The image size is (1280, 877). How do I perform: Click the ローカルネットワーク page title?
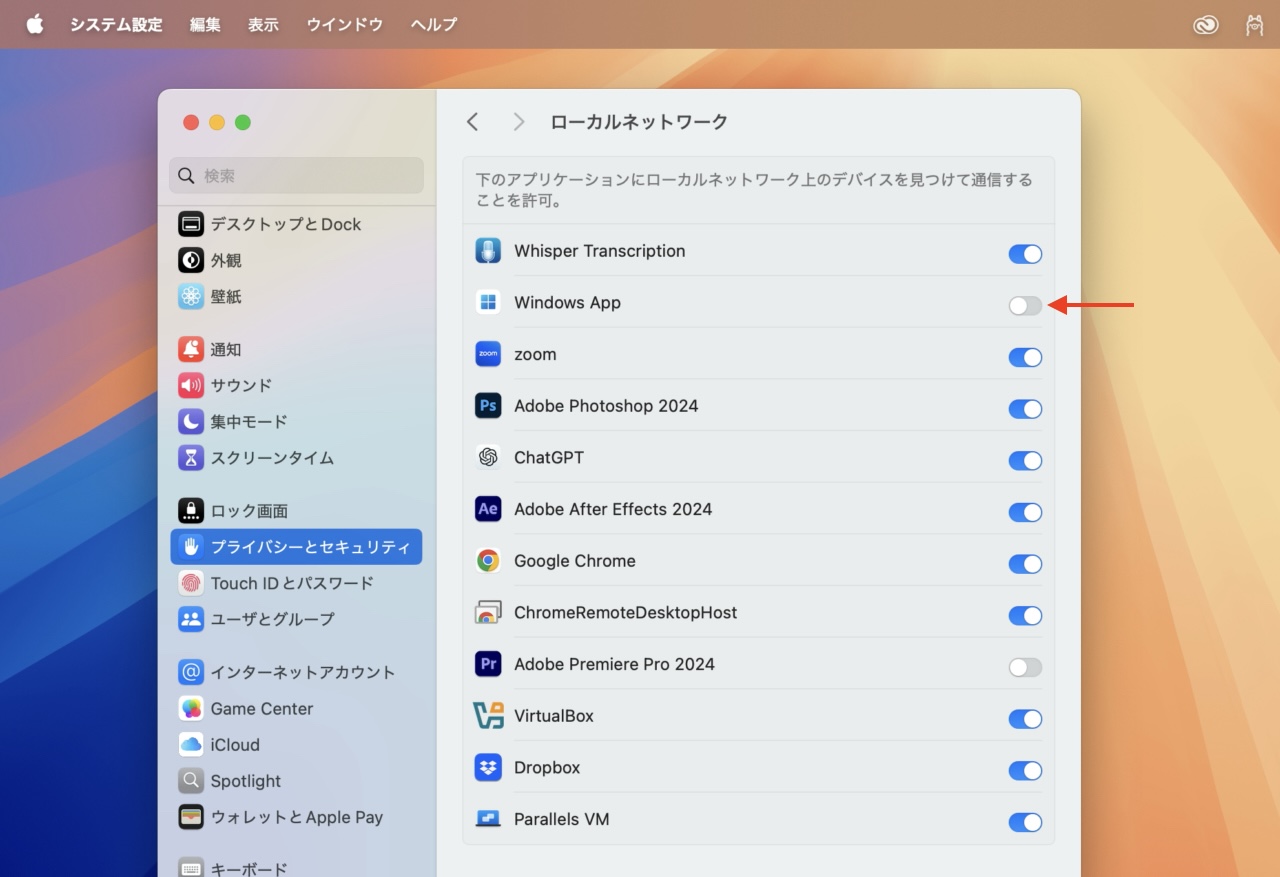[x=639, y=122]
